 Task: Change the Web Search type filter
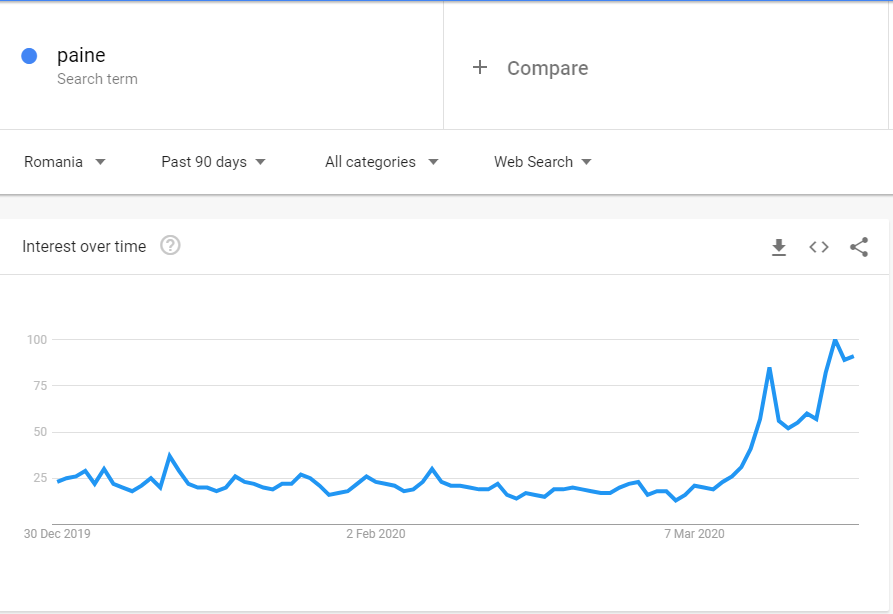542,161
